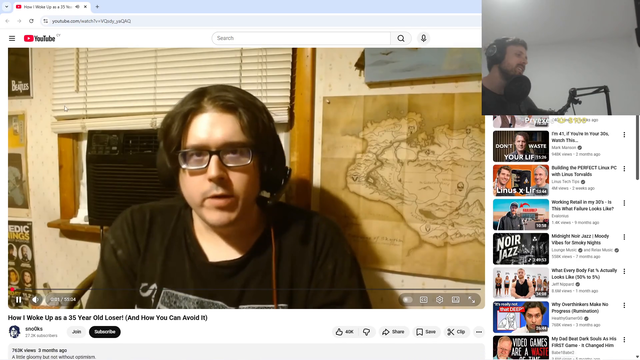Create a clip with the Clip button

pyautogui.click(x=456, y=332)
